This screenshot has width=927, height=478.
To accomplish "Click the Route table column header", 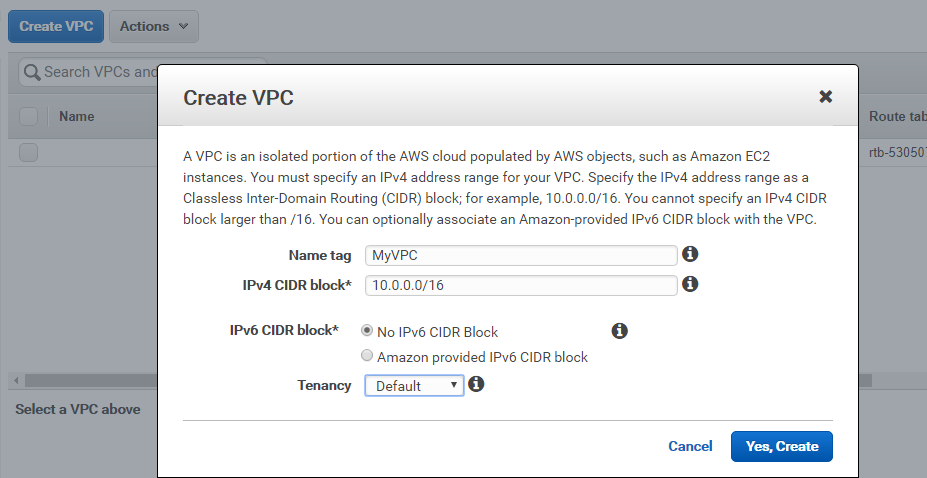I will 897,116.
